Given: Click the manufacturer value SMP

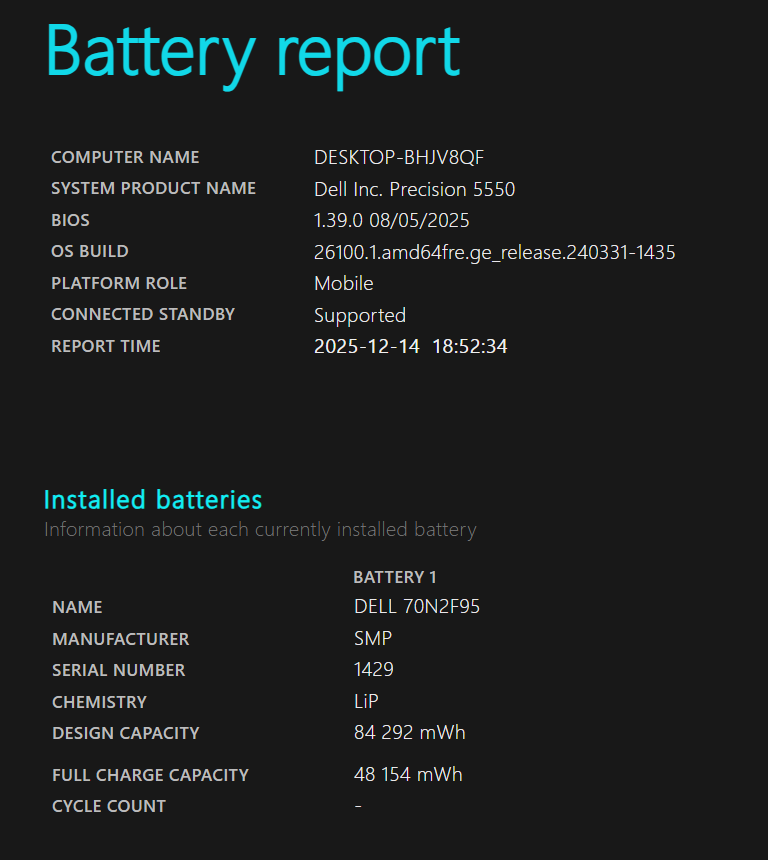Looking at the screenshot, I should [x=372, y=638].
